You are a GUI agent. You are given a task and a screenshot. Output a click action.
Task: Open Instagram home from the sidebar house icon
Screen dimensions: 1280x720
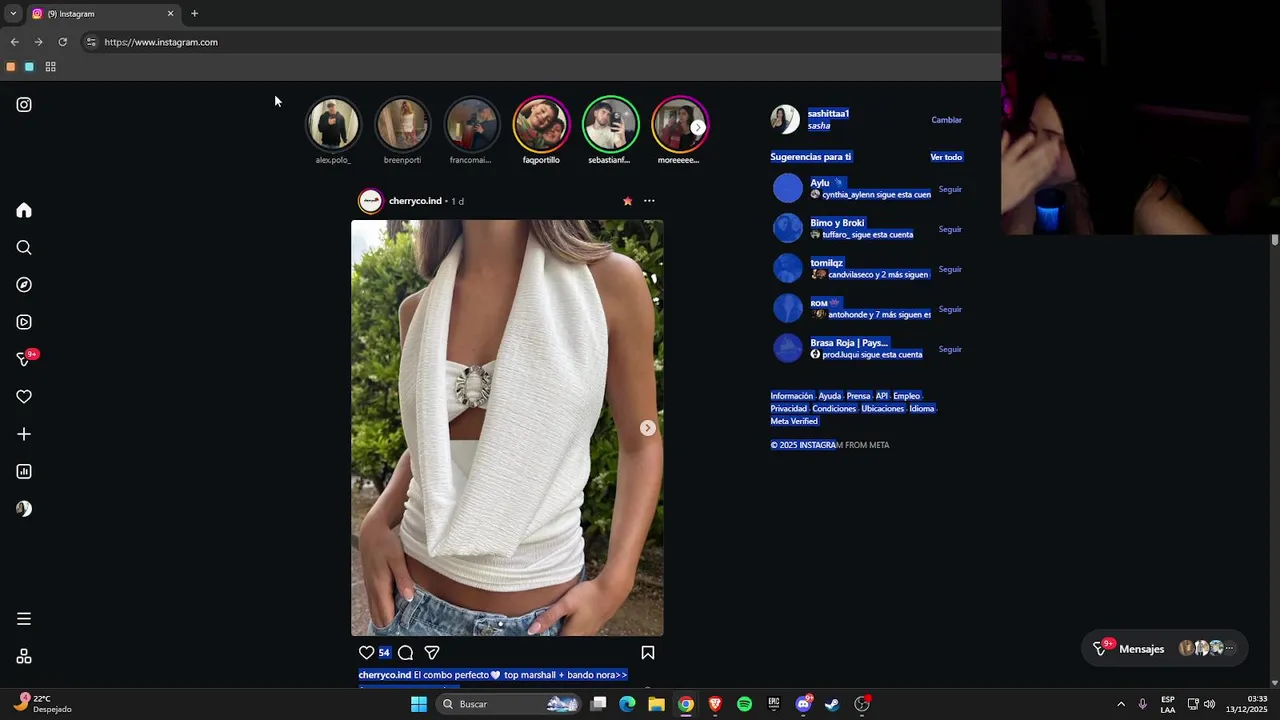point(24,210)
